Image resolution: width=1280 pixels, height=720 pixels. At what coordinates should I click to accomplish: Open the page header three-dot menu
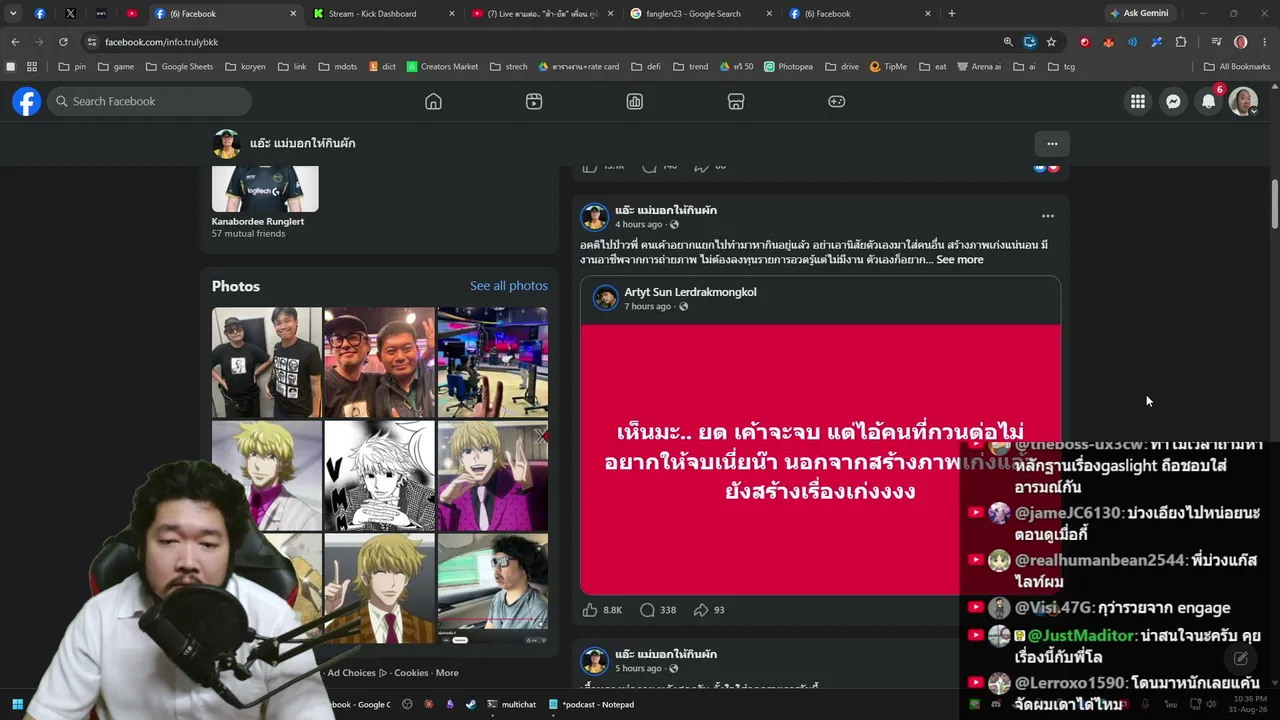[x=1051, y=143]
